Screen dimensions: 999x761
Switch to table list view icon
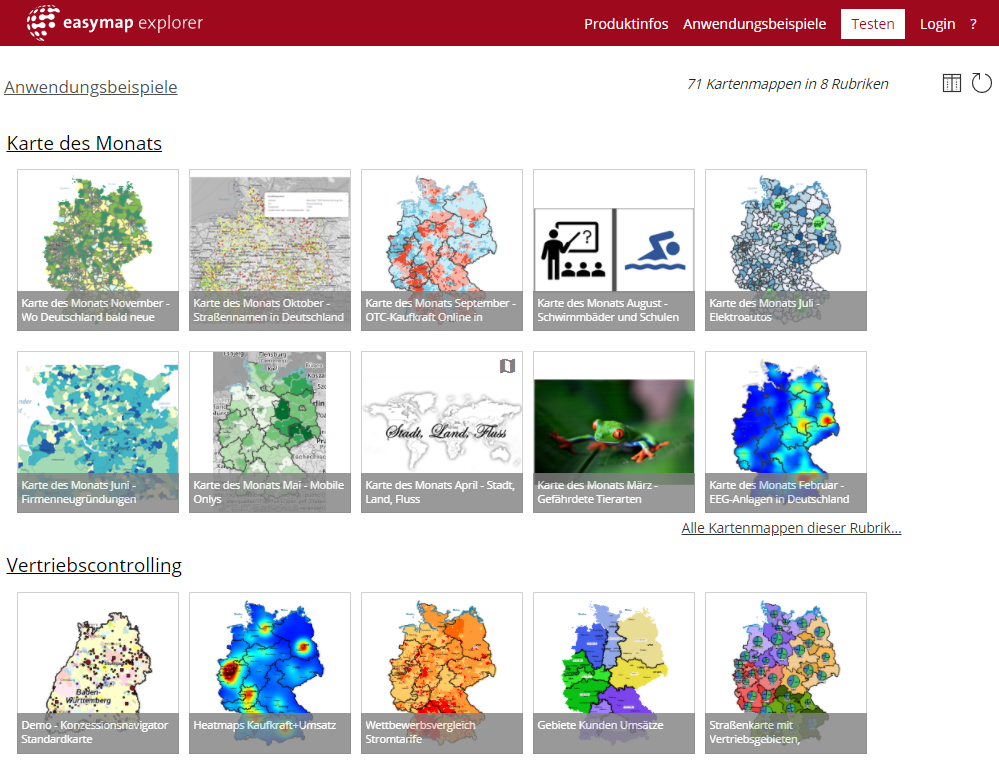click(952, 83)
